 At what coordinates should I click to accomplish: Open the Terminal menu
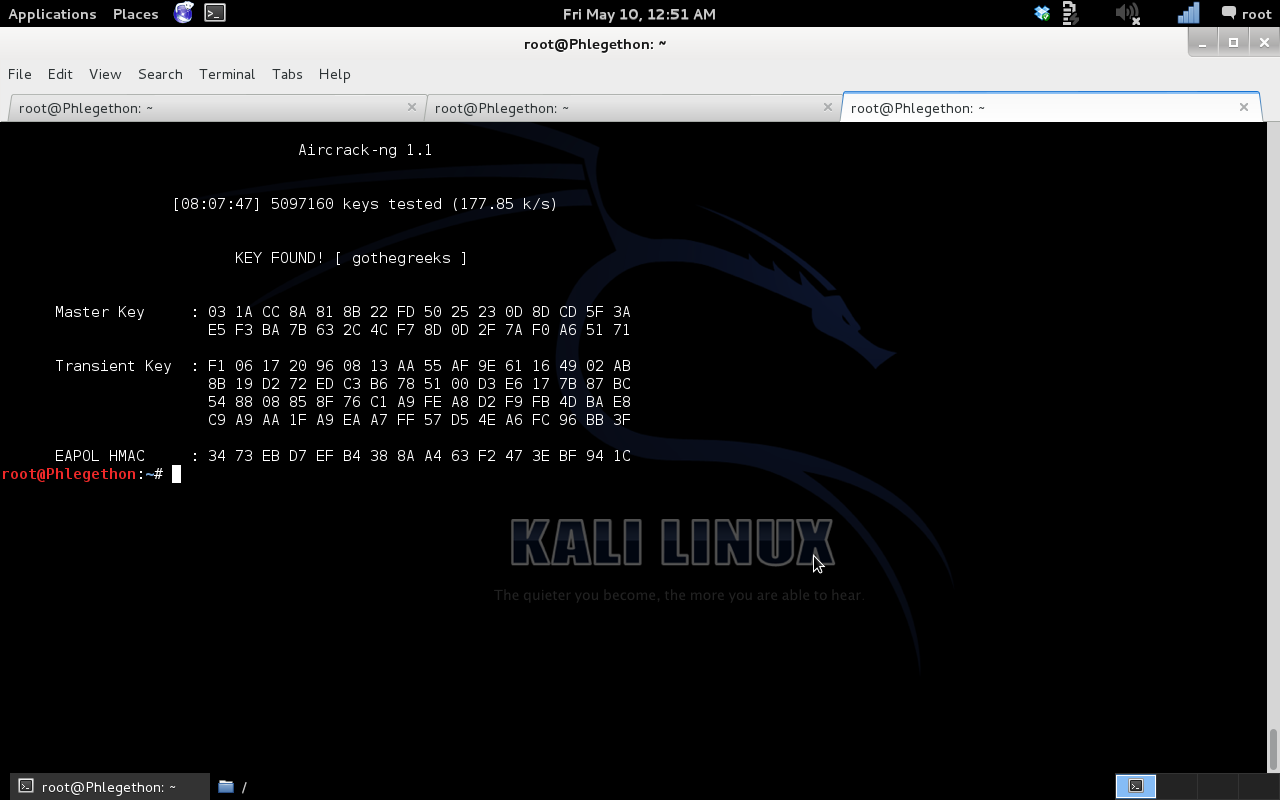point(227,74)
